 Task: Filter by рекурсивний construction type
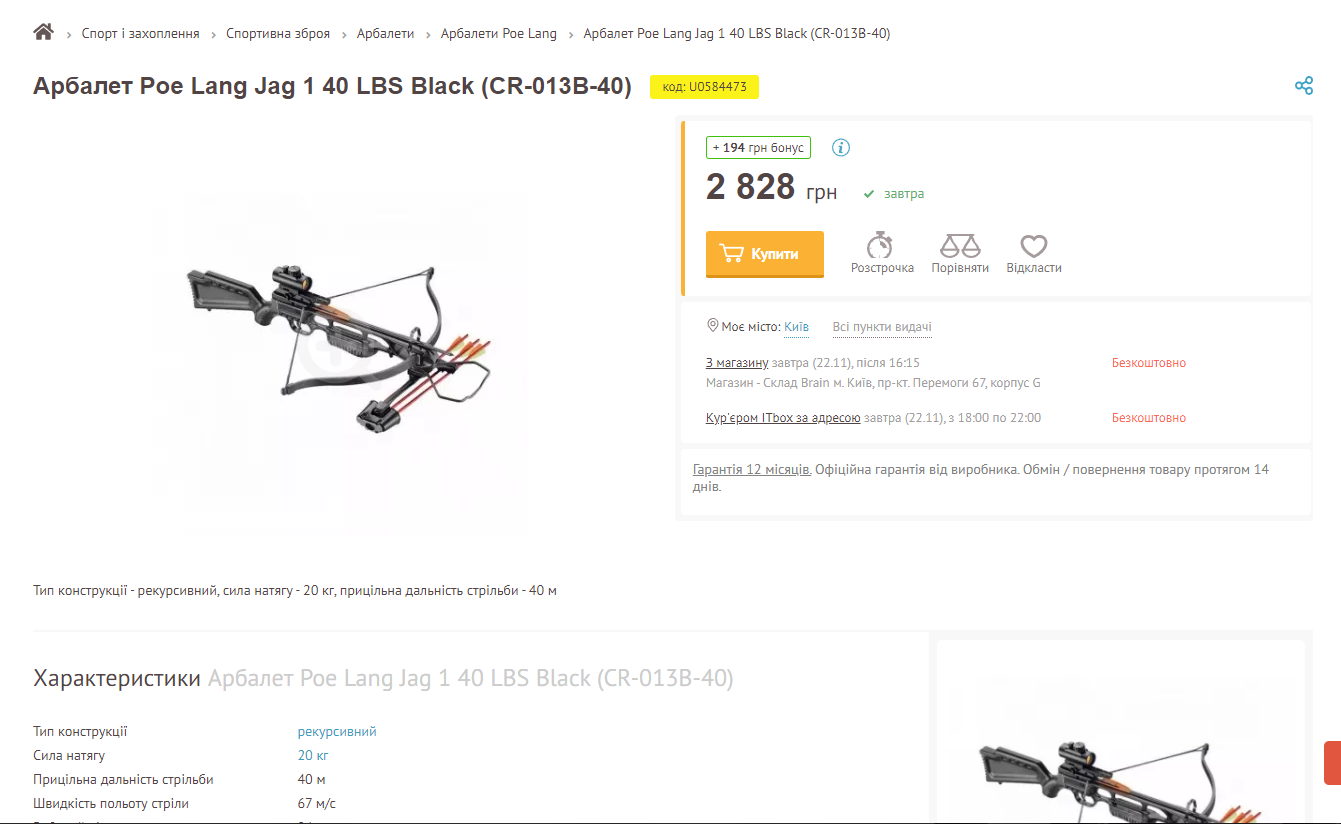(337, 732)
